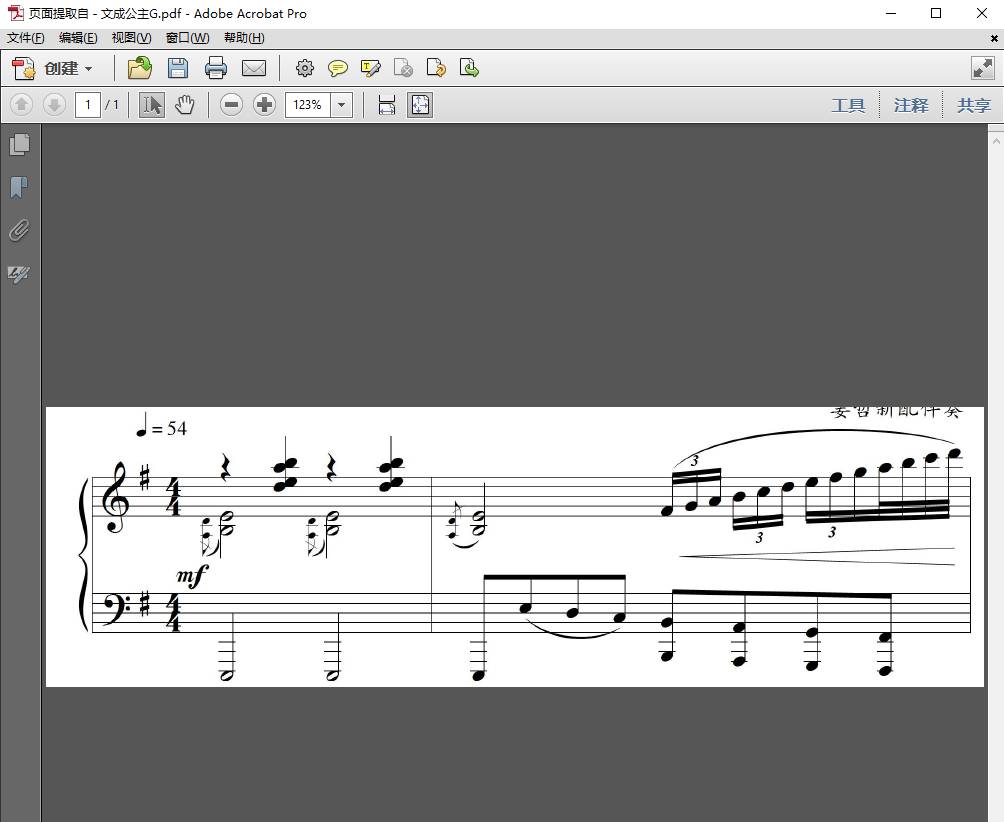Click the delete page icon
Screen dimensions: 1004x822
403,68
